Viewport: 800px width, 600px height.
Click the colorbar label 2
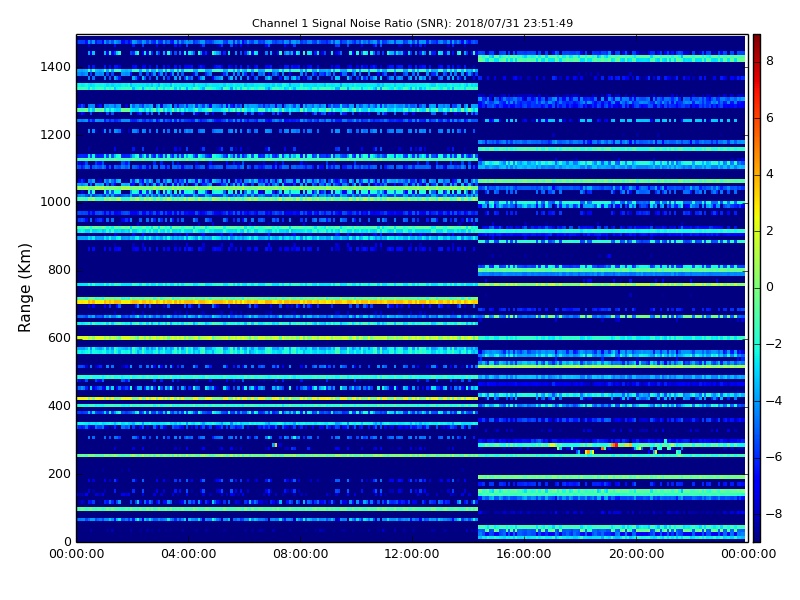[x=770, y=231]
